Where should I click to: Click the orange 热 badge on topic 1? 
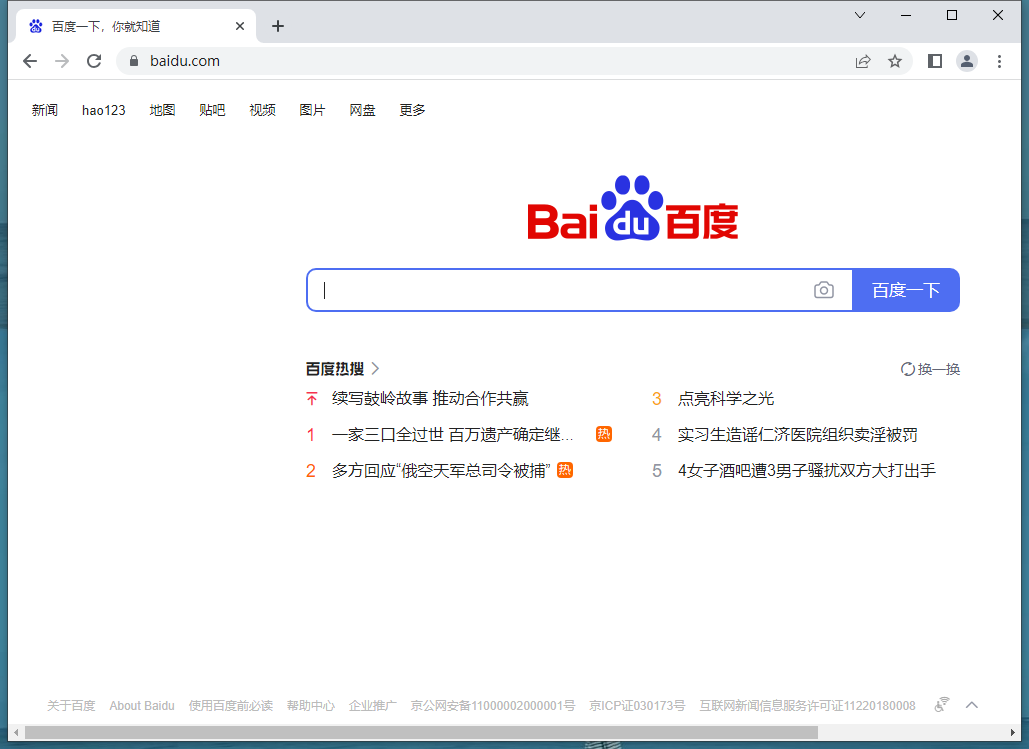pos(604,434)
